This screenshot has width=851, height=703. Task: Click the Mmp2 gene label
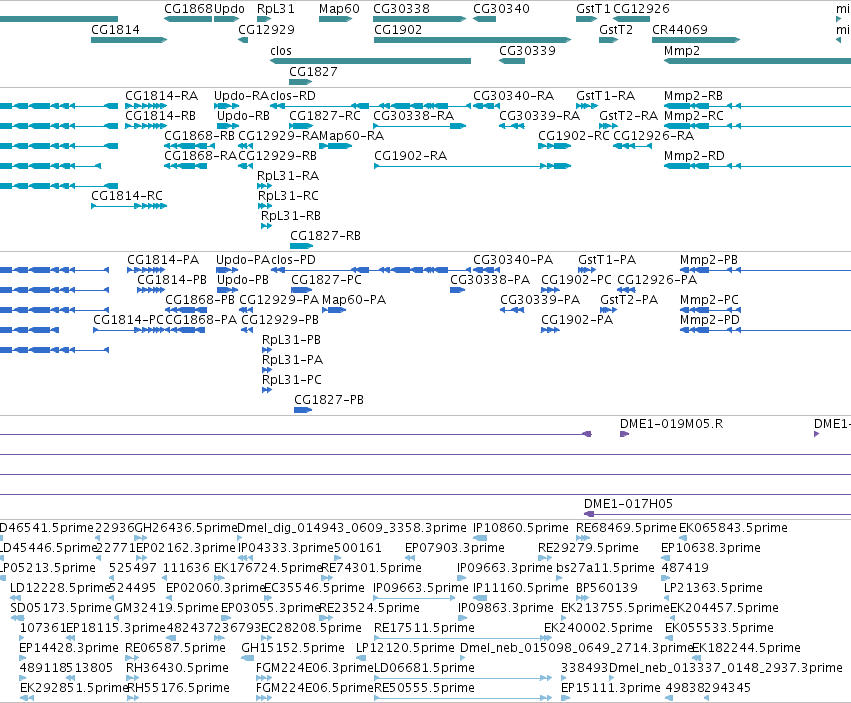click(682, 50)
